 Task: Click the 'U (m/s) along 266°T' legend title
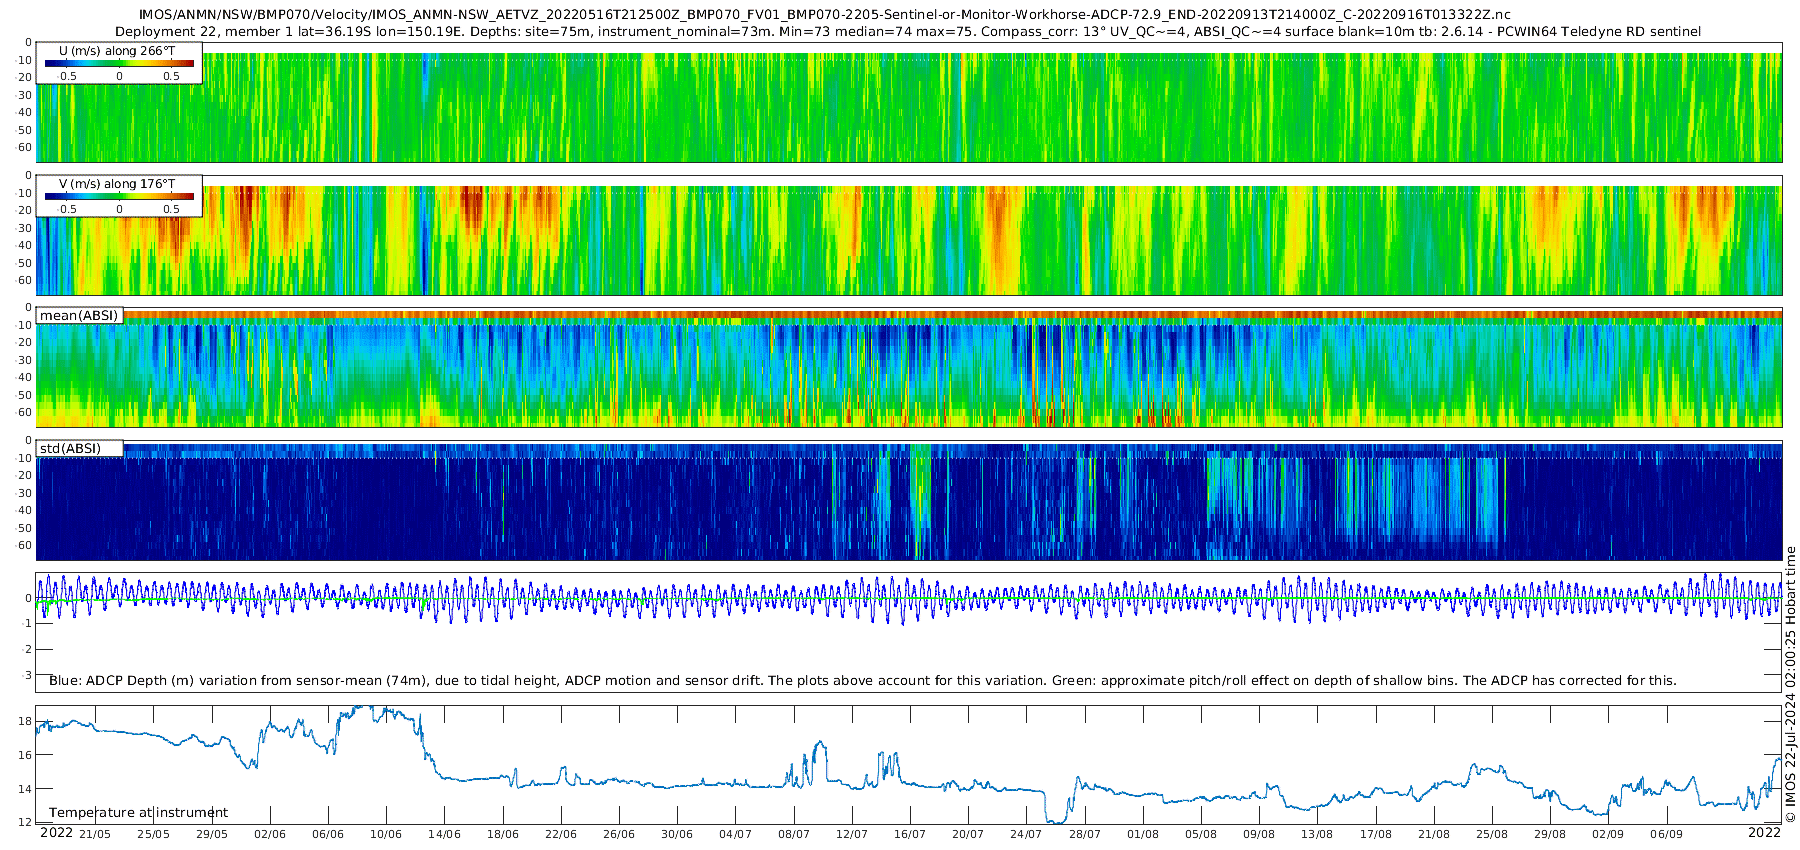[118, 51]
